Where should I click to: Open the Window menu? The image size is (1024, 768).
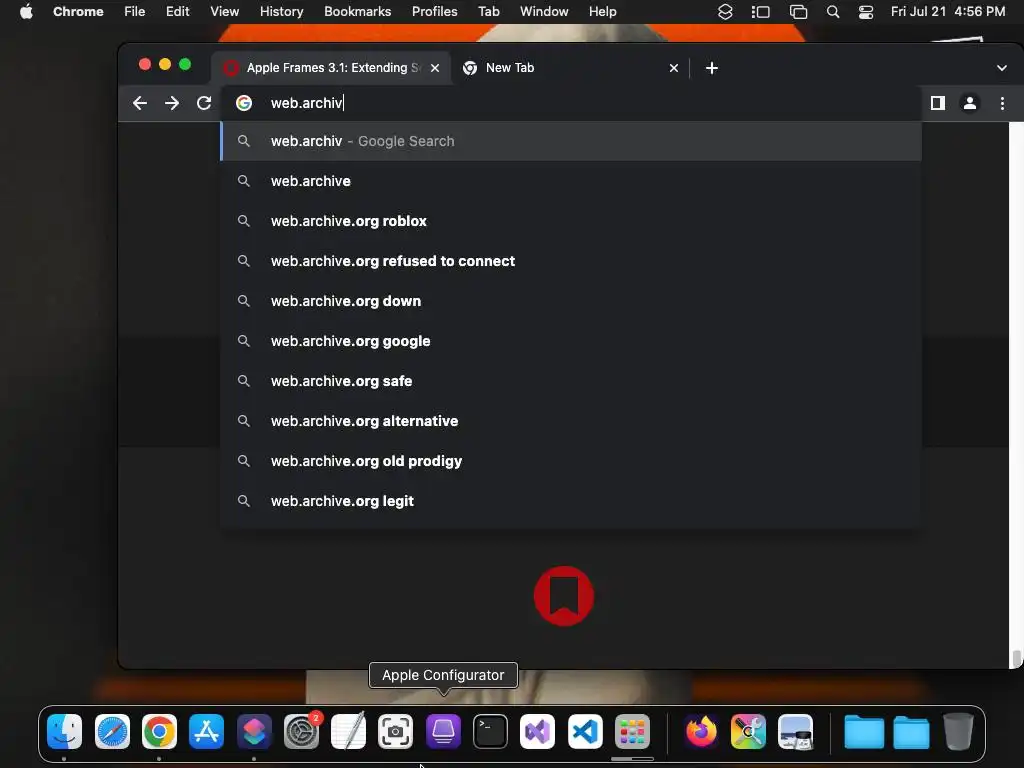point(544,12)
